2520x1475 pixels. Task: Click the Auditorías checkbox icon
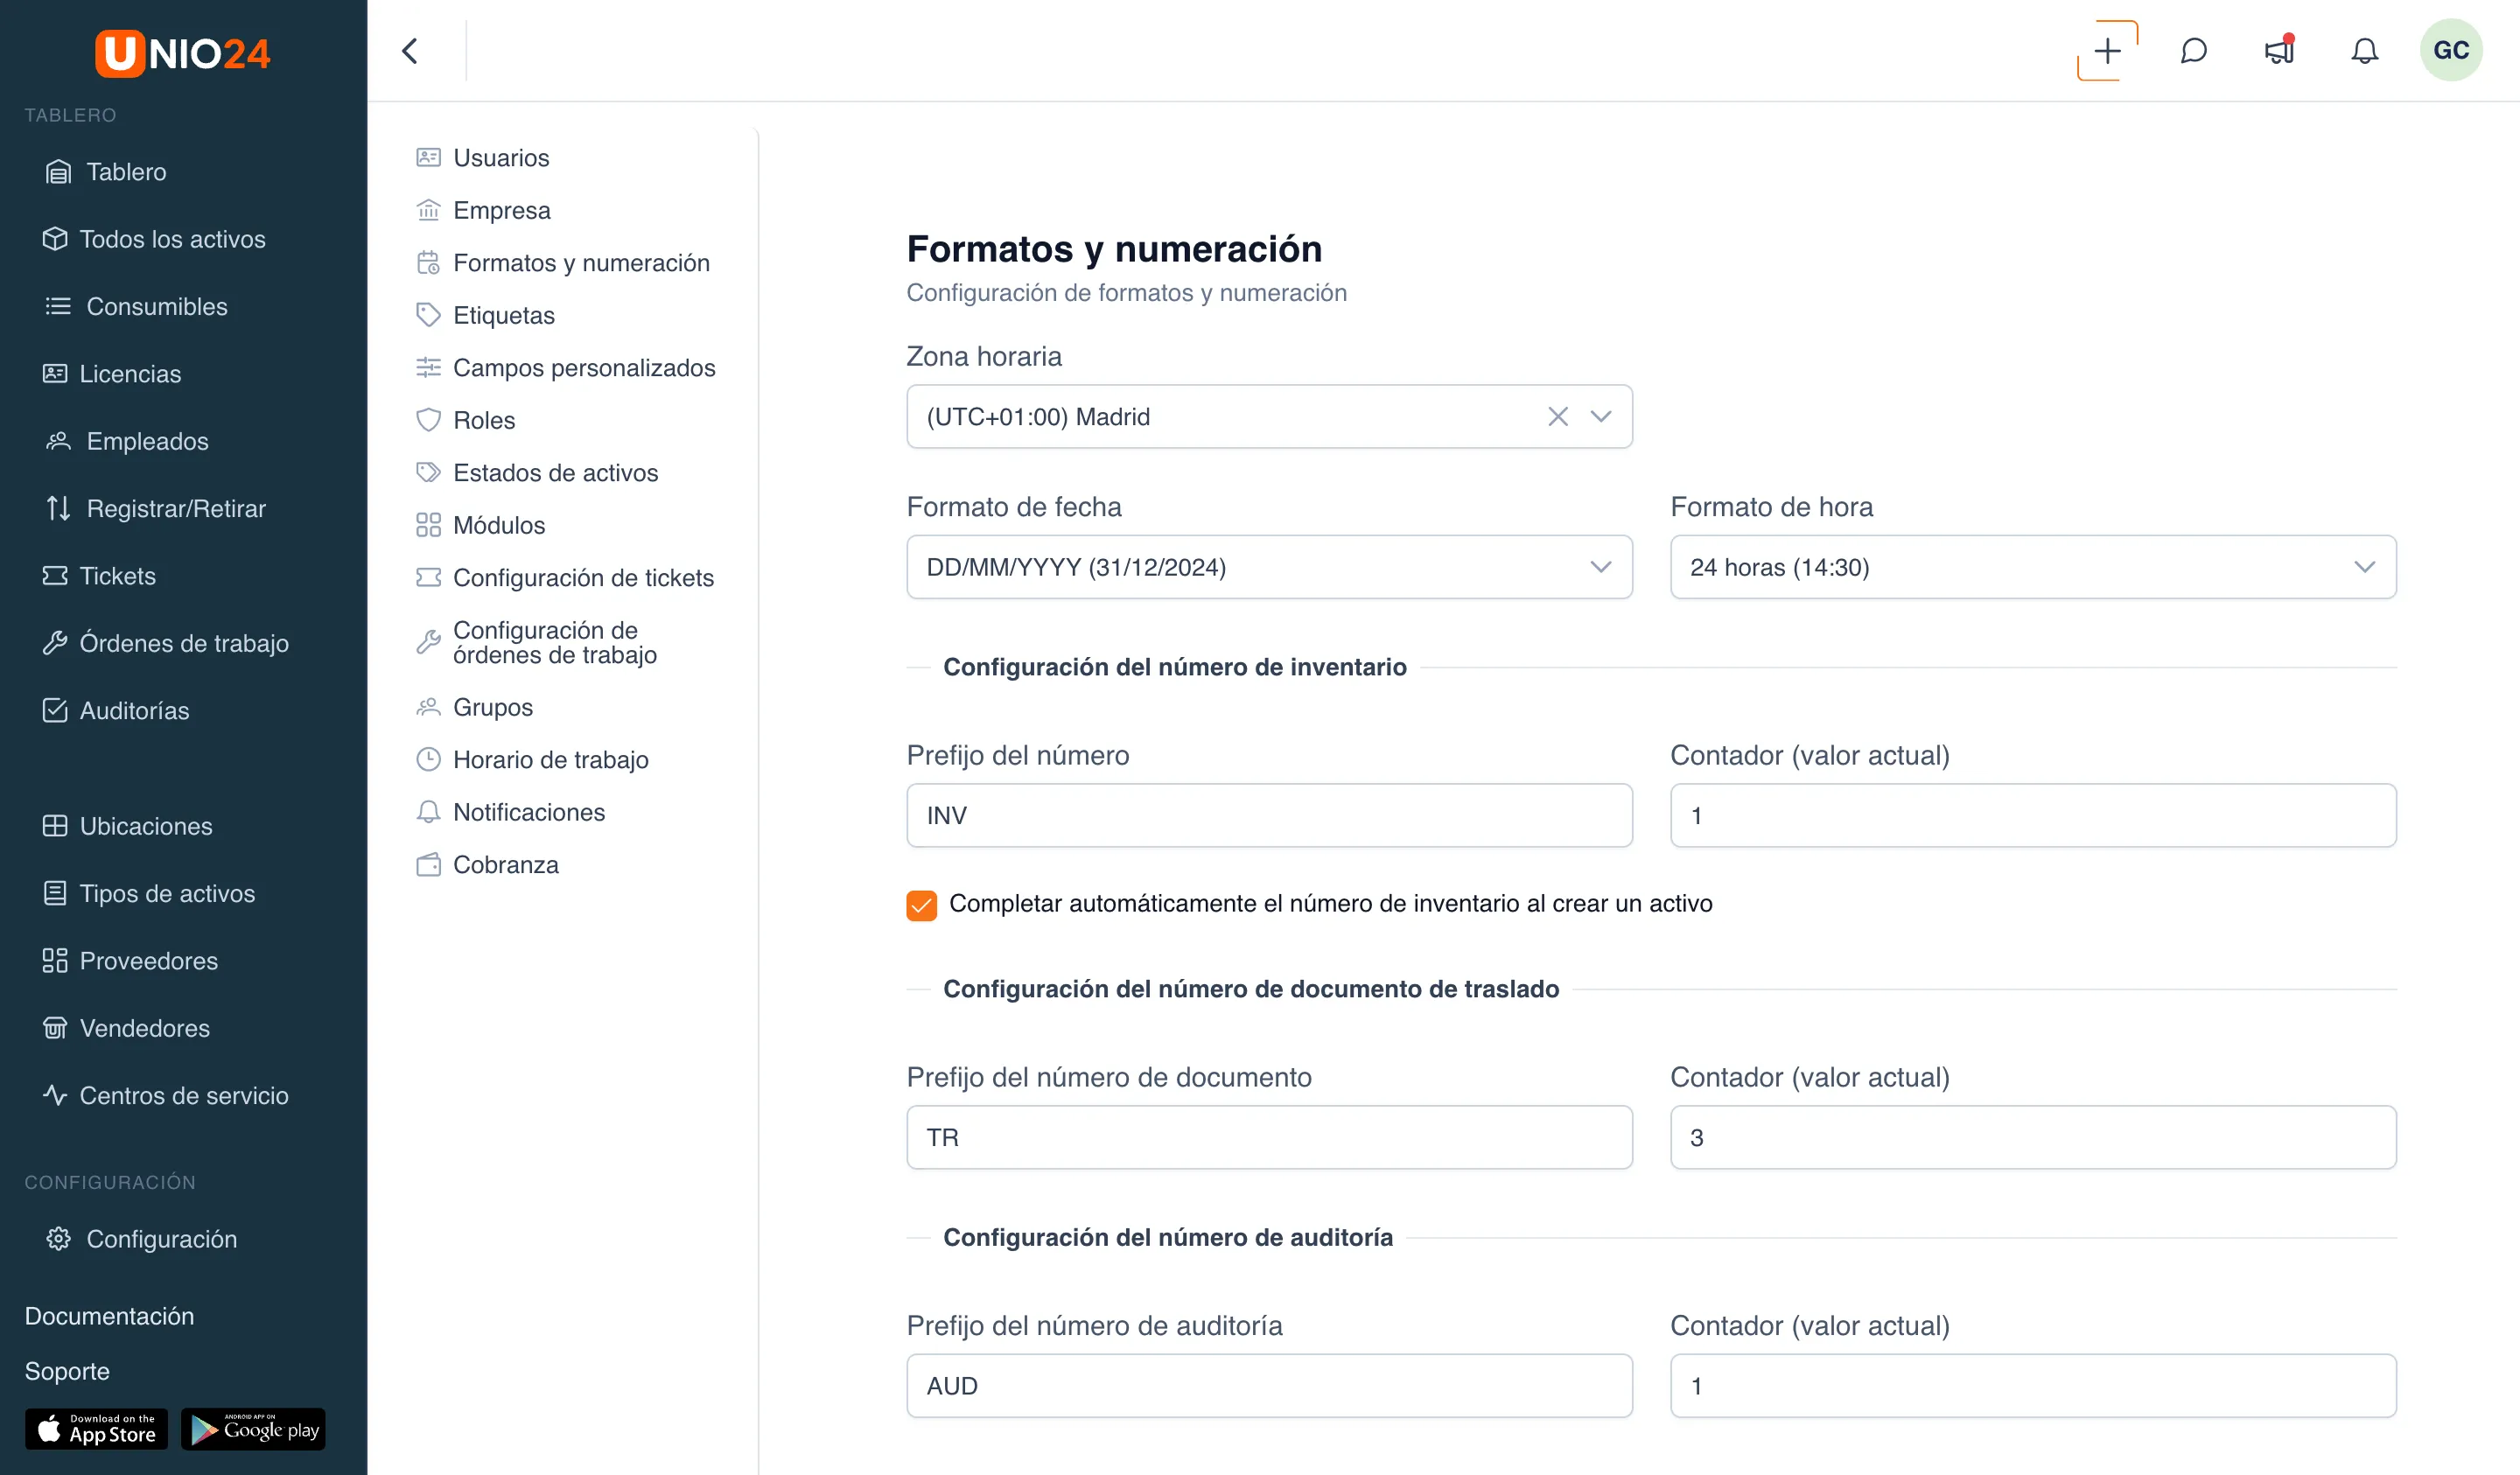point(55,710)
